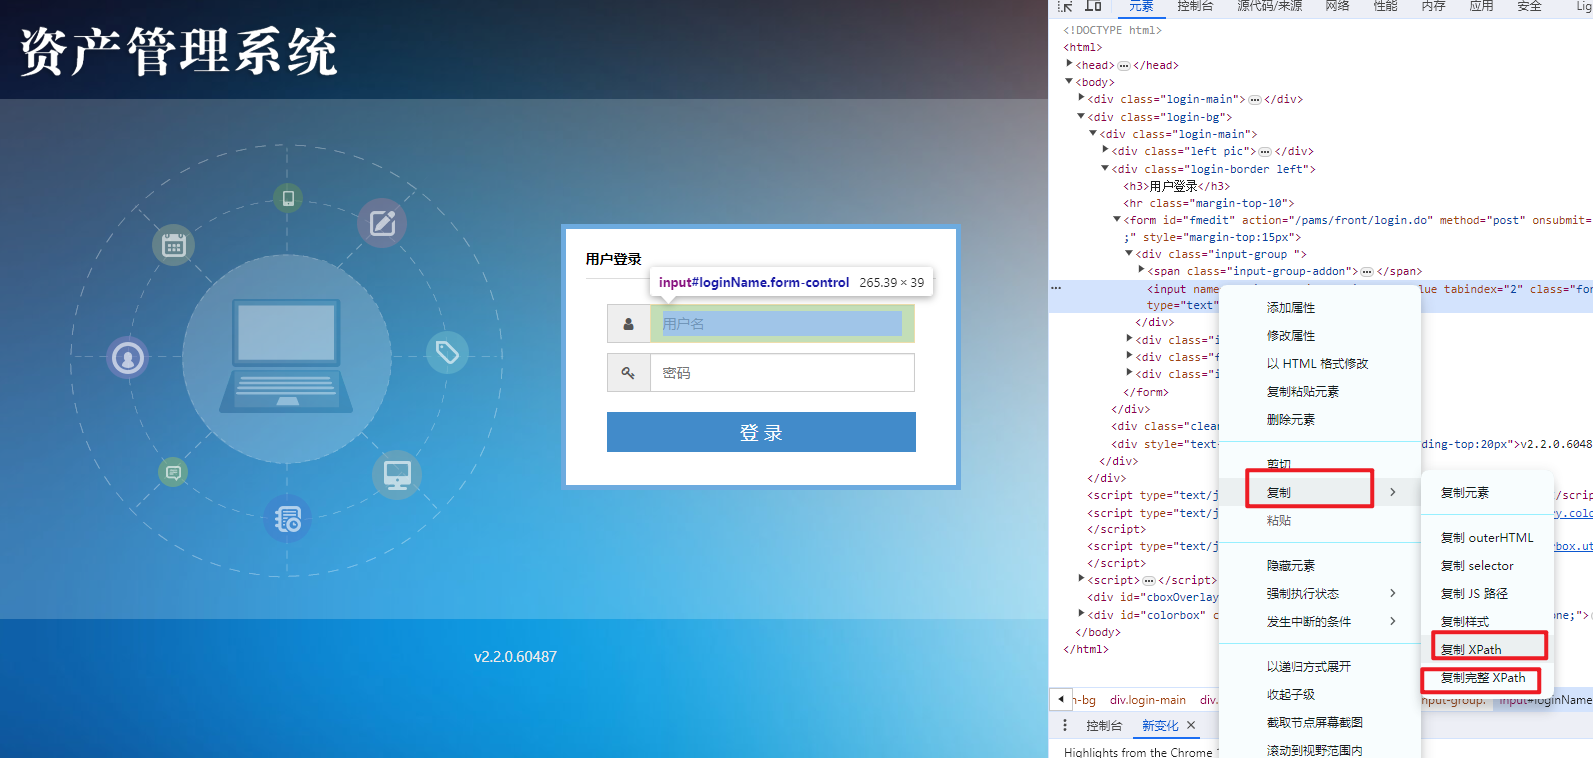Expand the head node

pyautogui.click(x=1069, y=64)
